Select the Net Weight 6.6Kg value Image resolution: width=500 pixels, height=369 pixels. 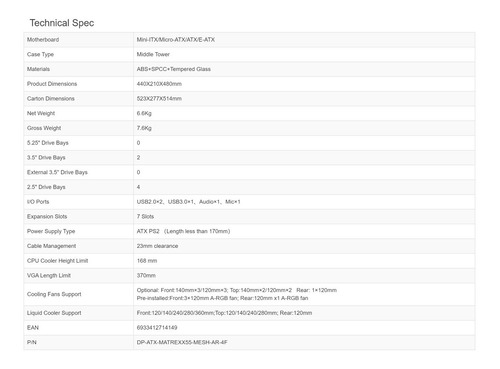(x=144, y=113)
